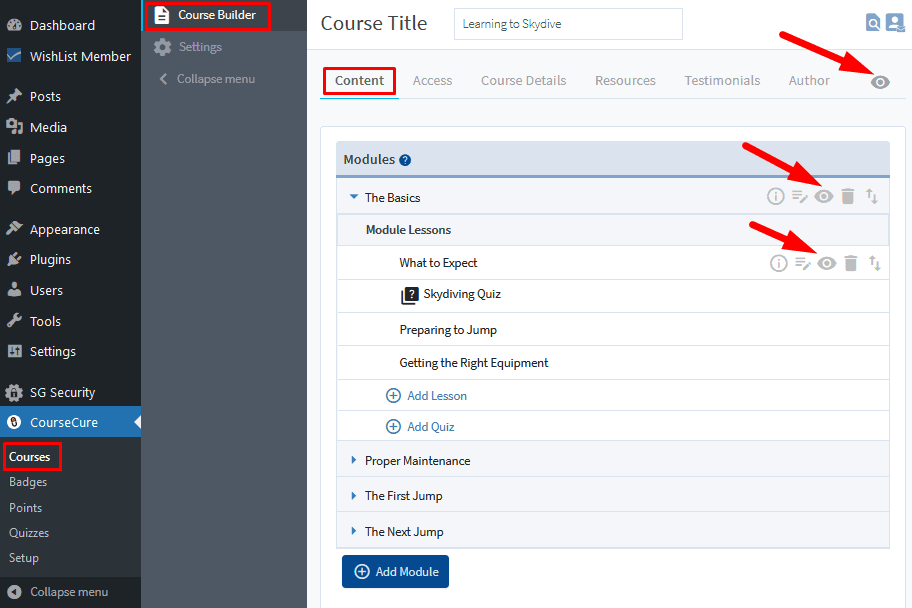Switch to the Content tab
Screen dimensions: 912x608
click(359, 81)
